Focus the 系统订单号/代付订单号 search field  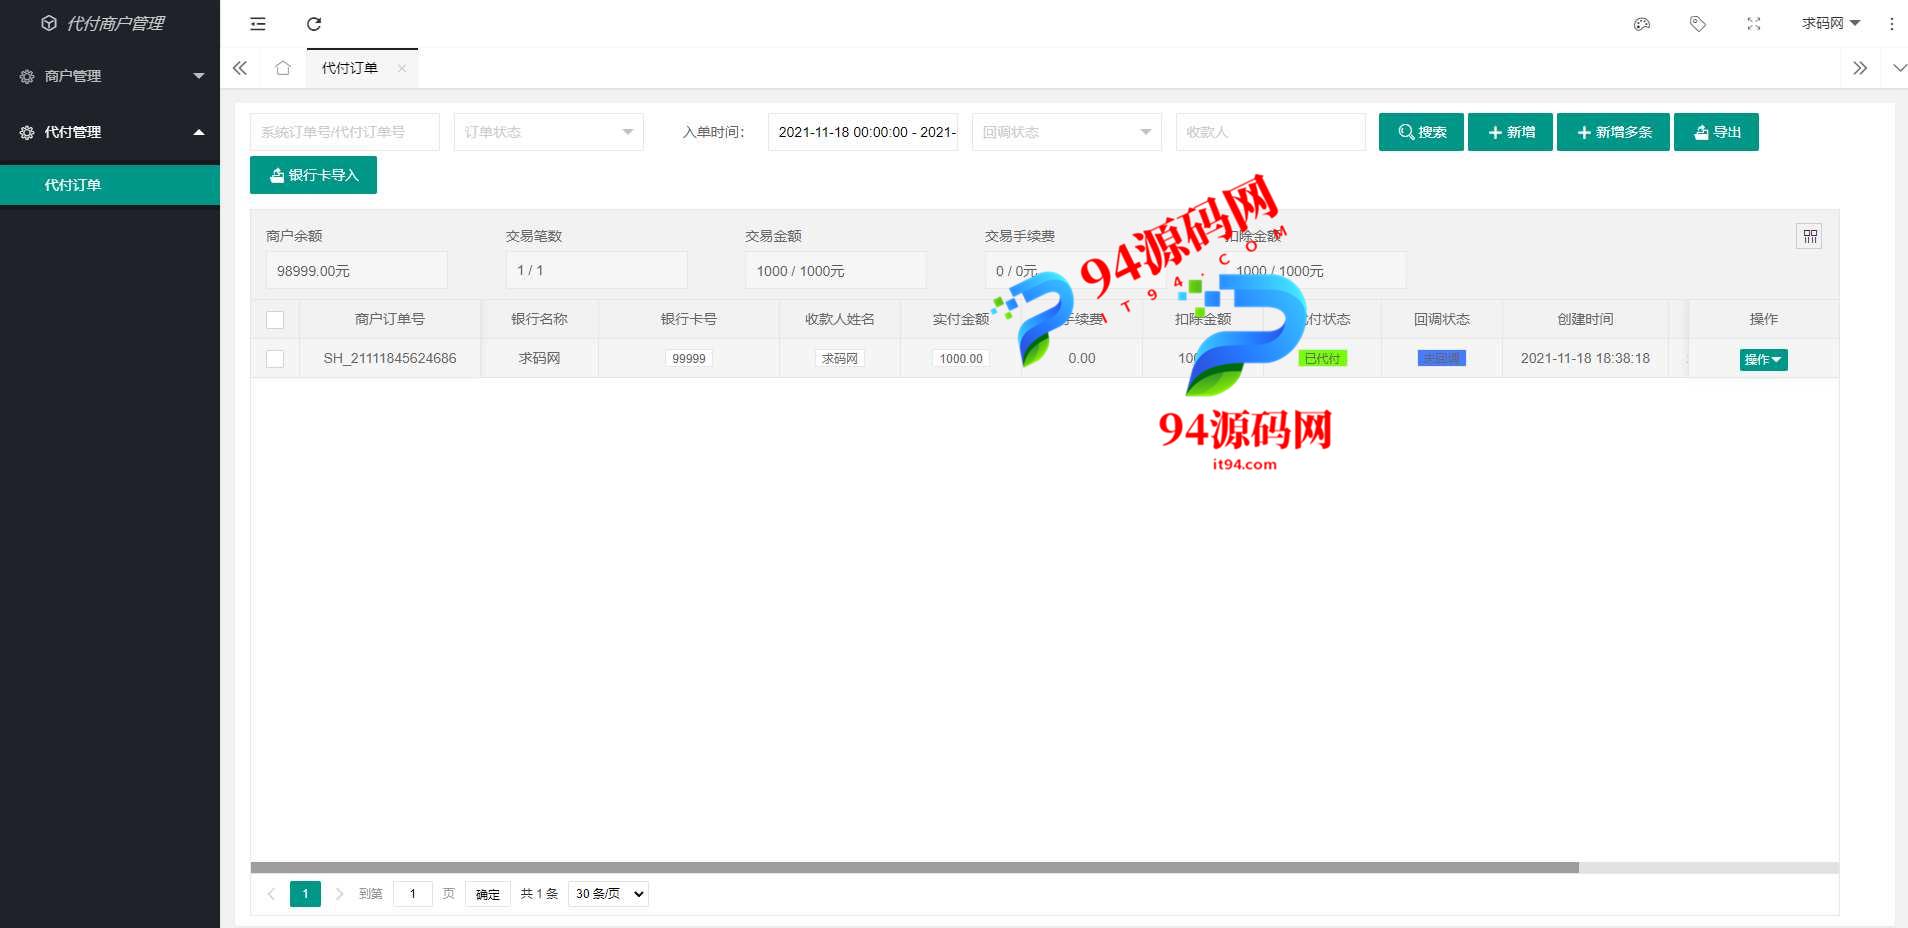345,132
